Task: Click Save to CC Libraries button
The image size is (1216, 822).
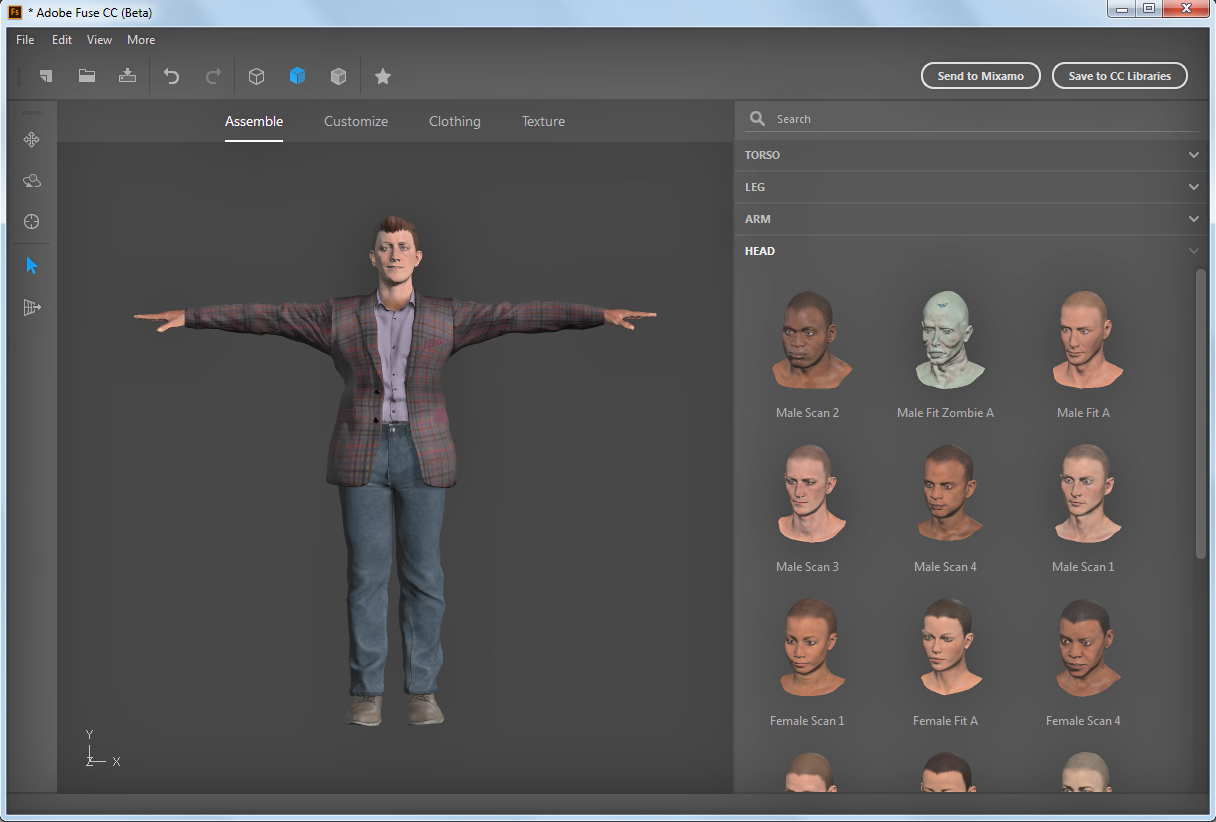Action: click(x=1119, y=76)
